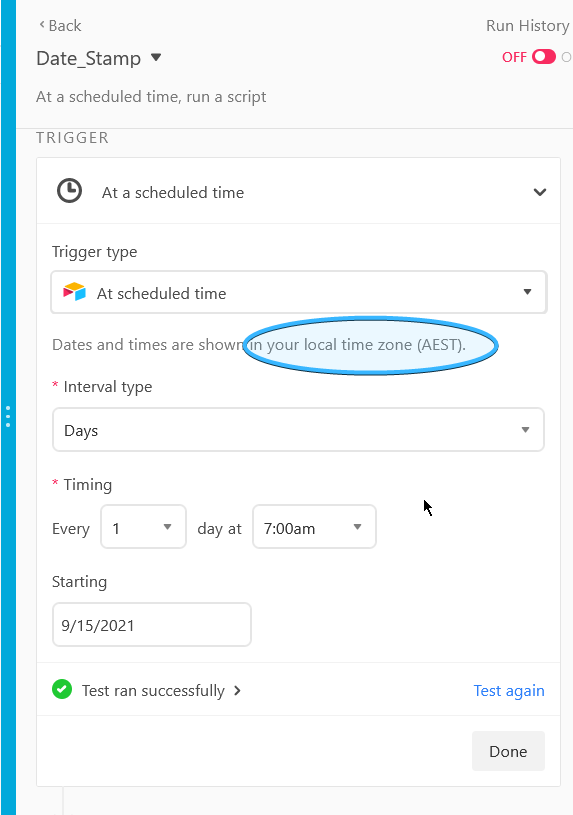The height and width of the screenshot is (815, 573).
Task: Click the Test ran successfully text
Action: click(153, 690)
